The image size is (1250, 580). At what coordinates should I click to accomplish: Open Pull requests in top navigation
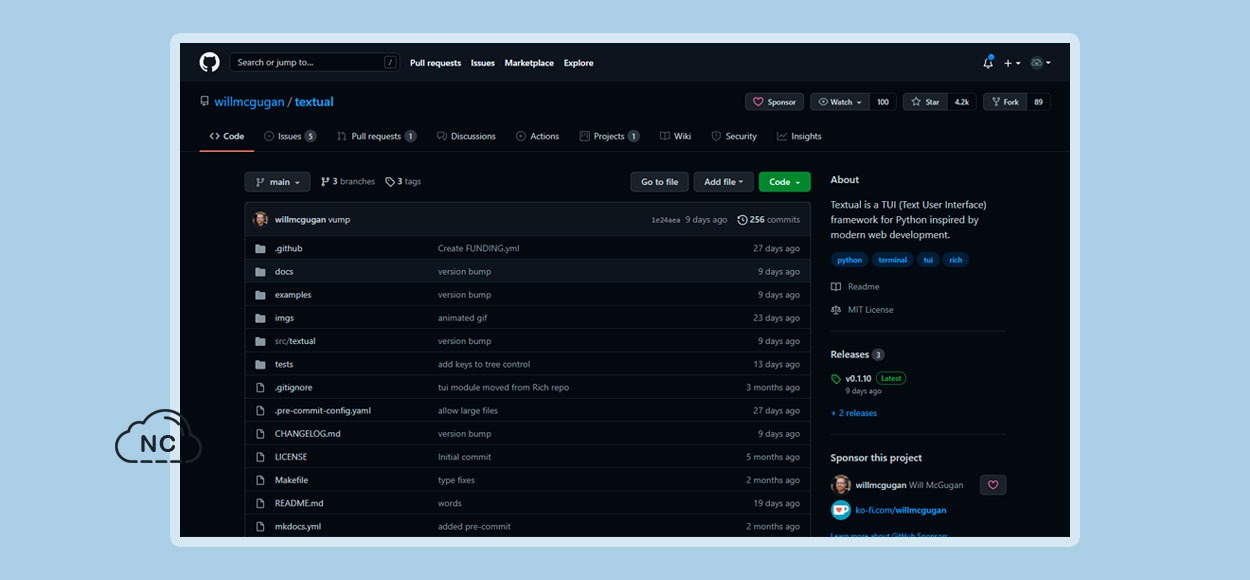[435, 63]
